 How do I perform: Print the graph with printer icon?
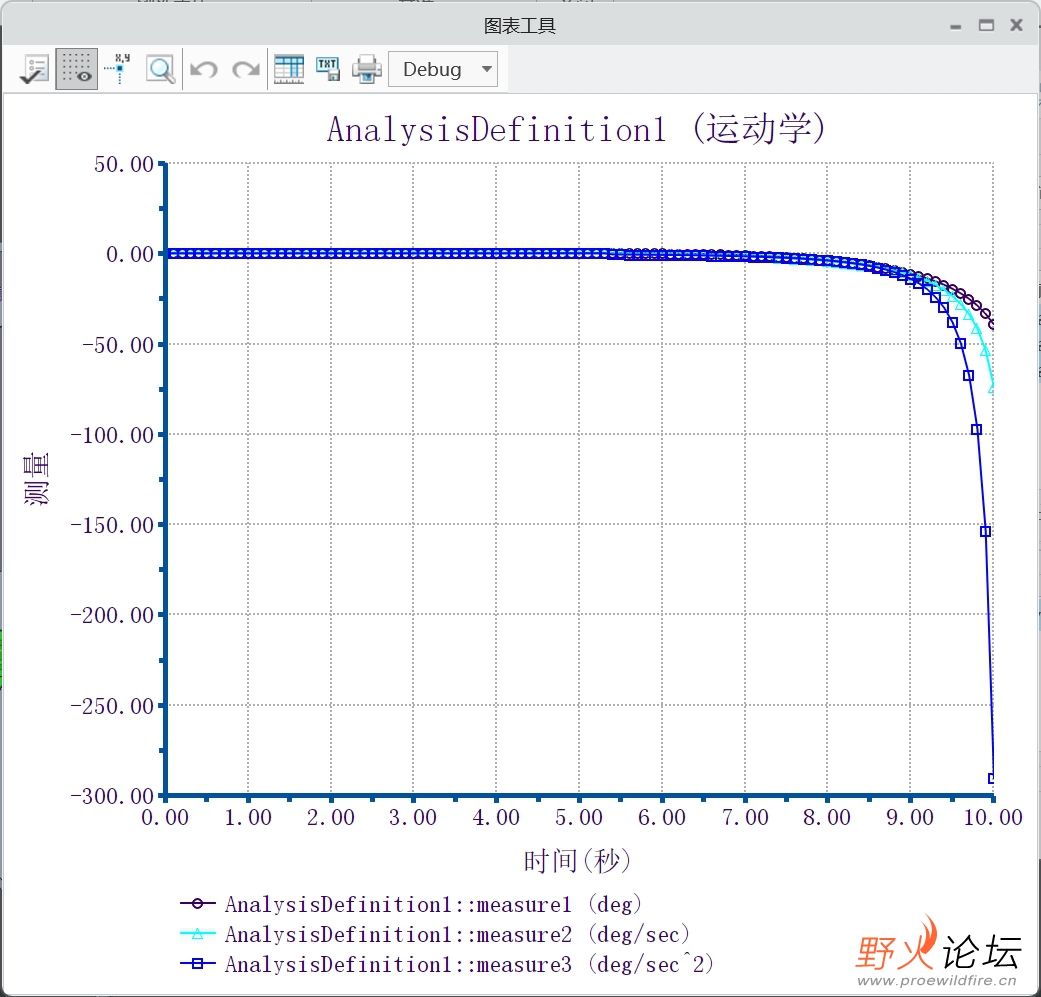366,69
